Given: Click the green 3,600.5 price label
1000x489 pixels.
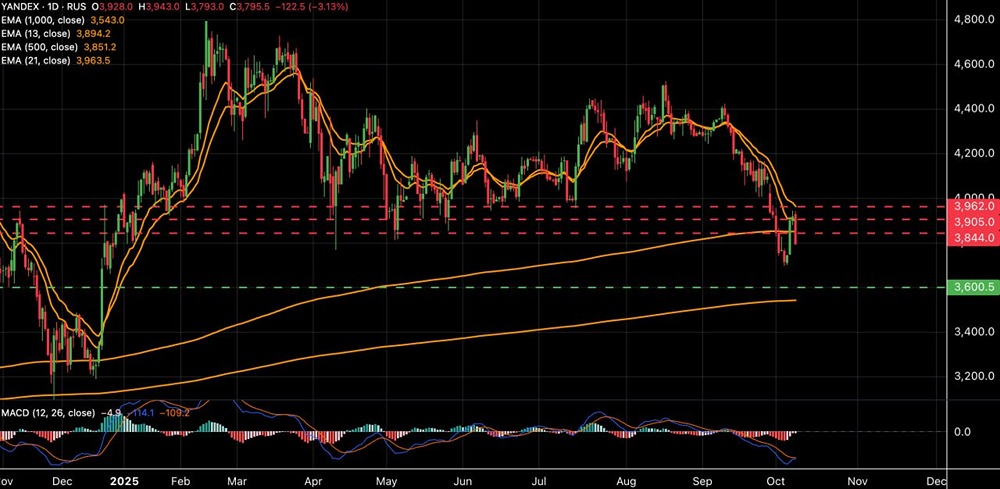Looking at the screenshot, I should 974,288.
